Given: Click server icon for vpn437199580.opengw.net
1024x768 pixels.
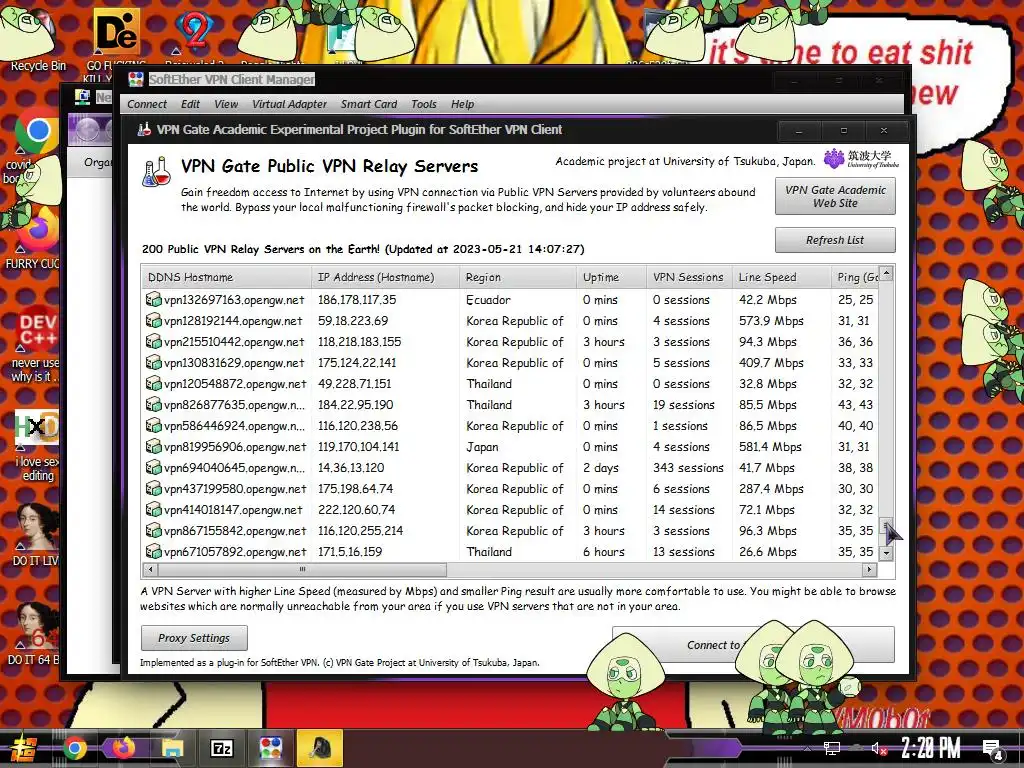Looking at the screenshot, I should tap(153, 488).
